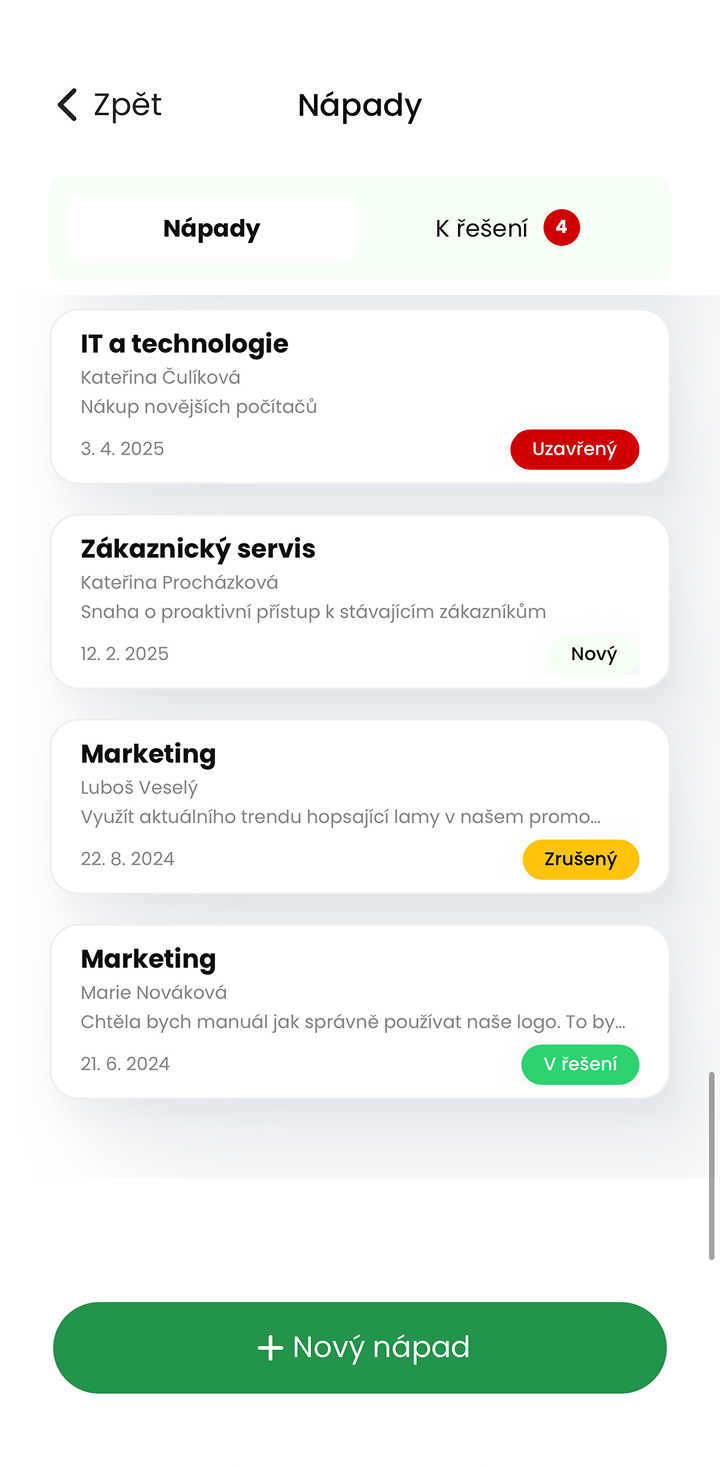Click the red badge showing 4
The height and width of the screenshot is (1468, 720).
(561, 228)
